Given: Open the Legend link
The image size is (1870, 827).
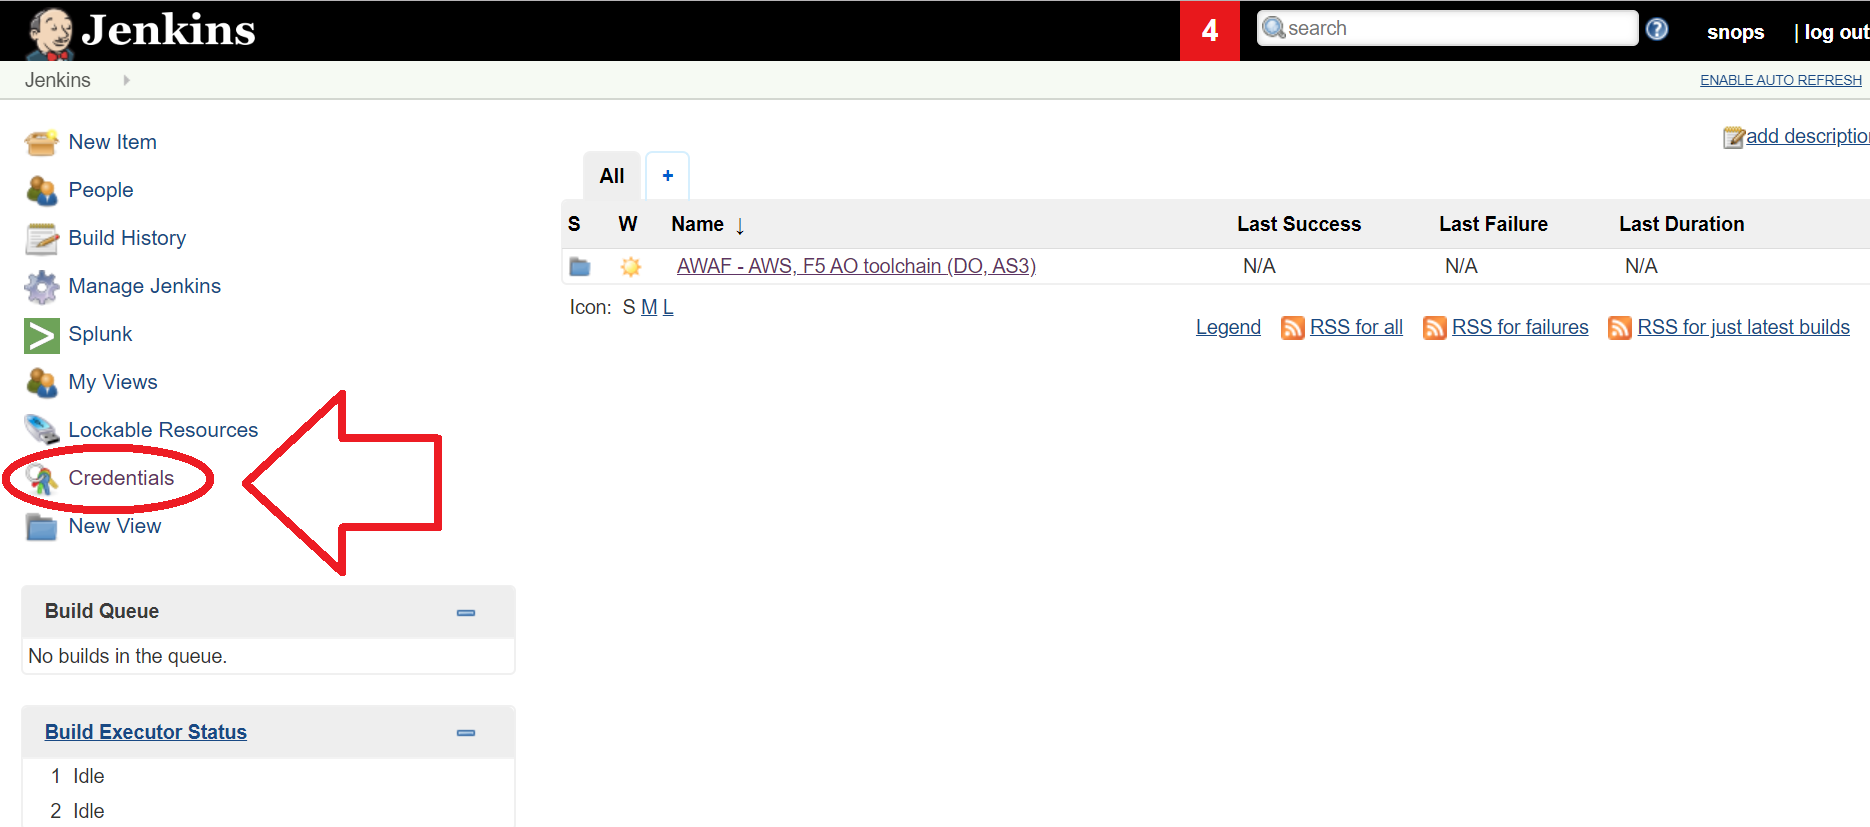Looking at the screenshot, I should 1228,327.
